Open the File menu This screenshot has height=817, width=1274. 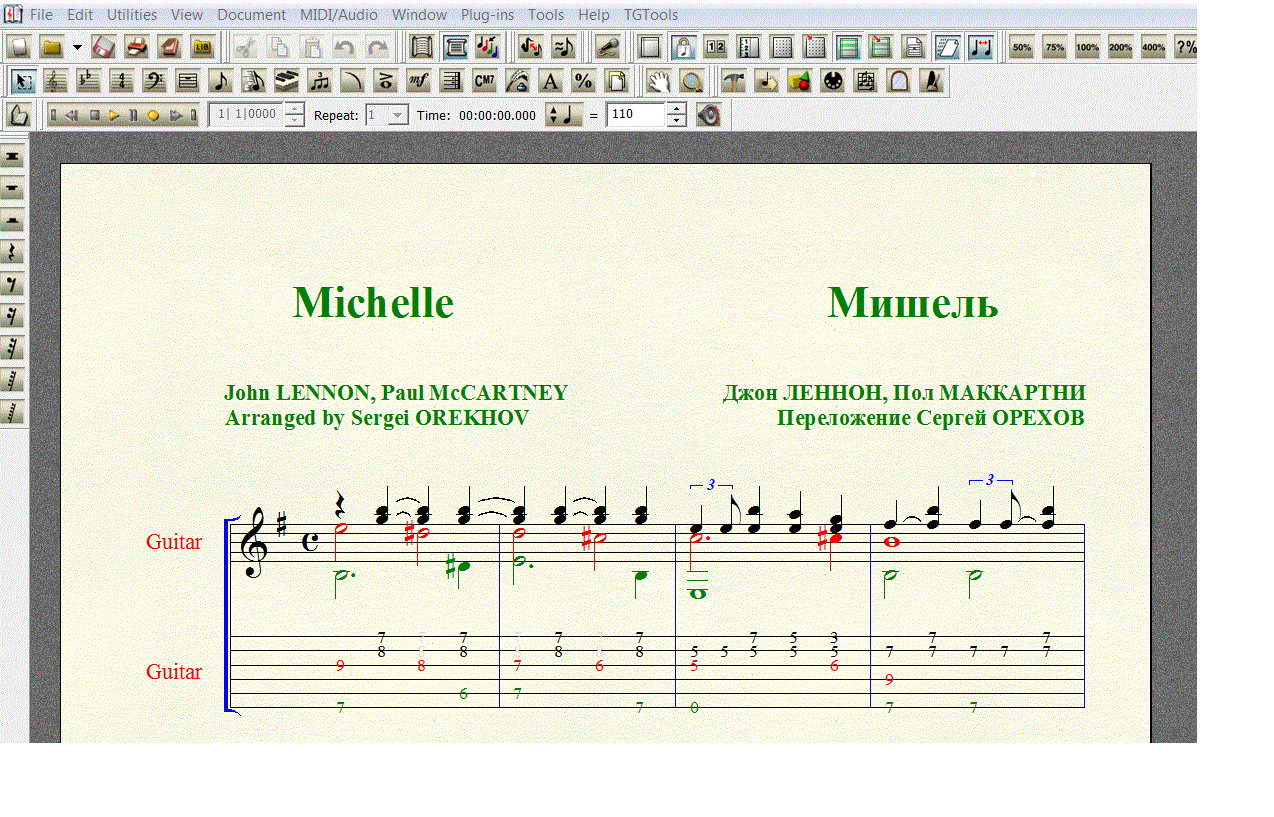41,15
